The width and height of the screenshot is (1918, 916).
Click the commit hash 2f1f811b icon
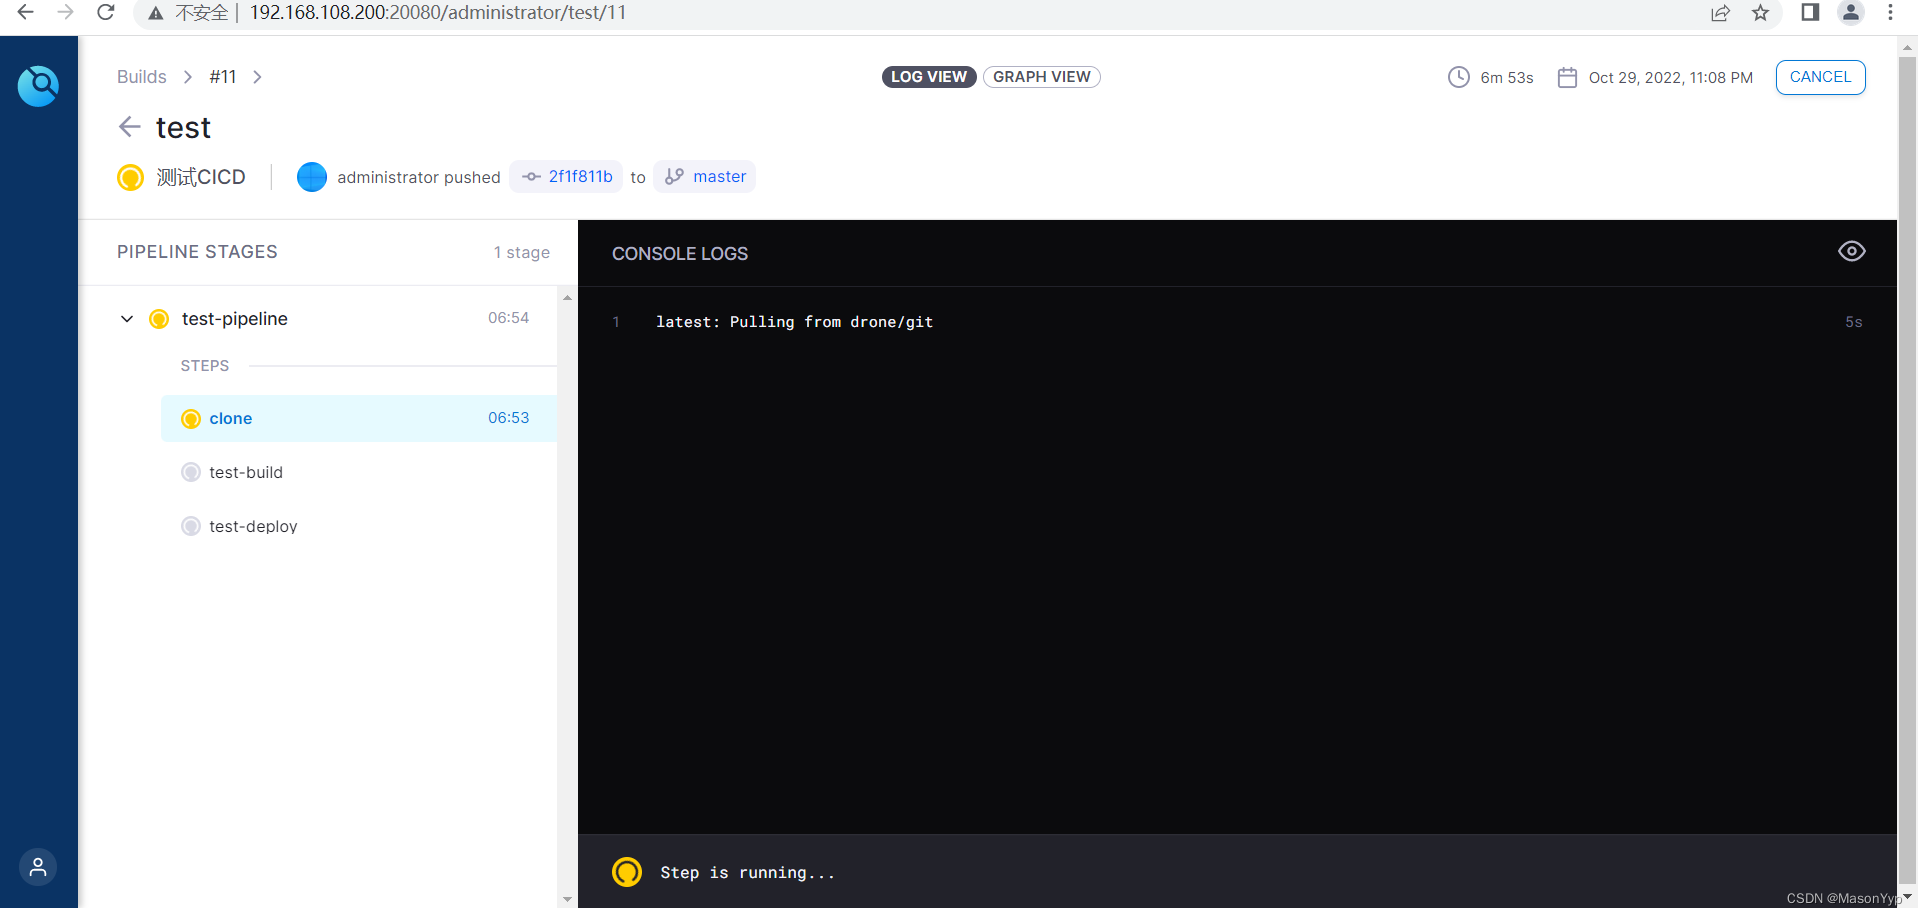(x=530, y=176)
